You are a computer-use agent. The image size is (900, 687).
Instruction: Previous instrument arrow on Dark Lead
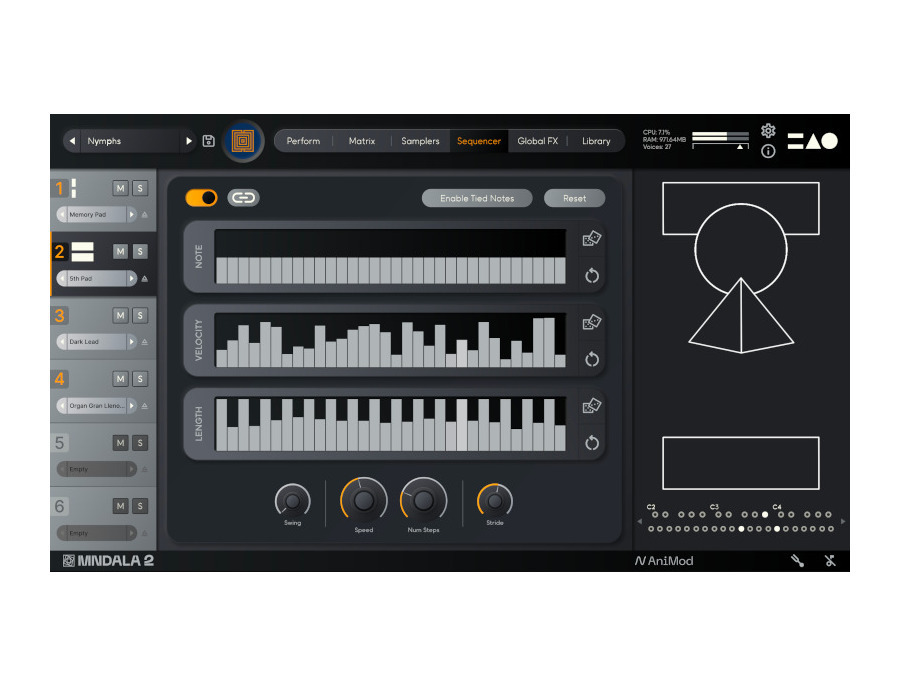[62, 342]
